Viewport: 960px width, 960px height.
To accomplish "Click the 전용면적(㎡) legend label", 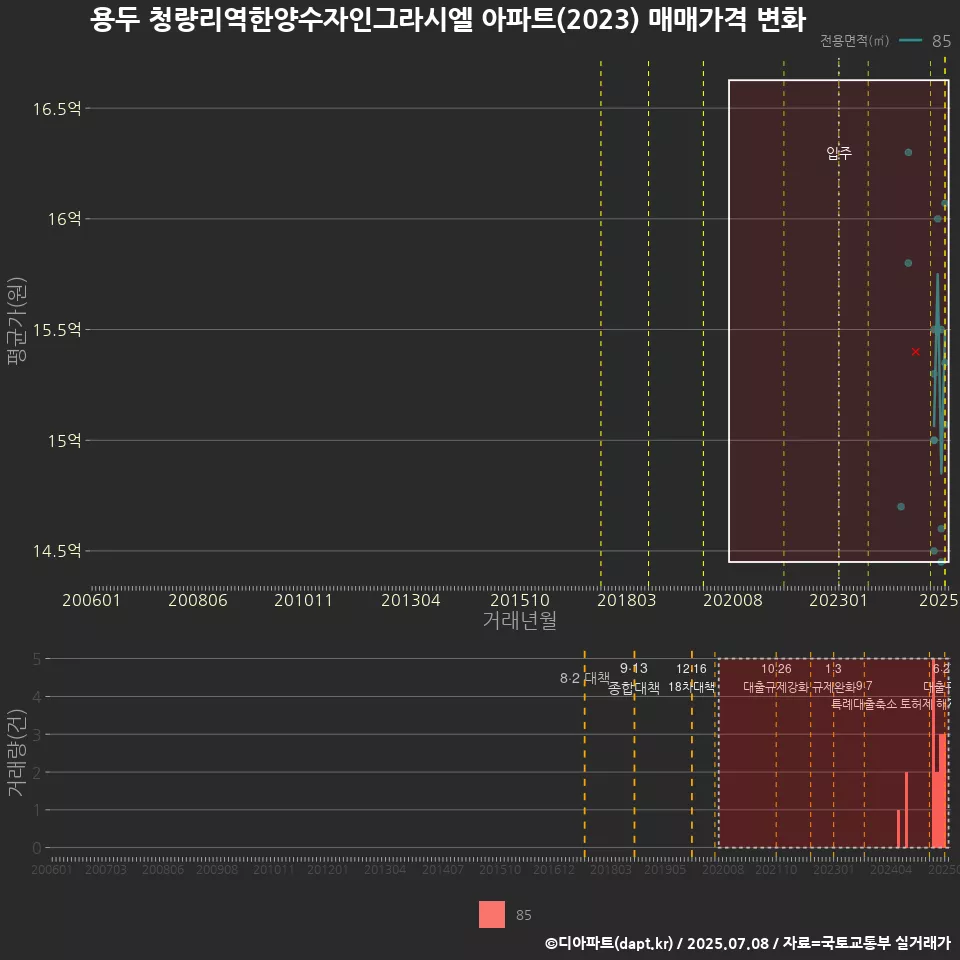I will [854, 40].
